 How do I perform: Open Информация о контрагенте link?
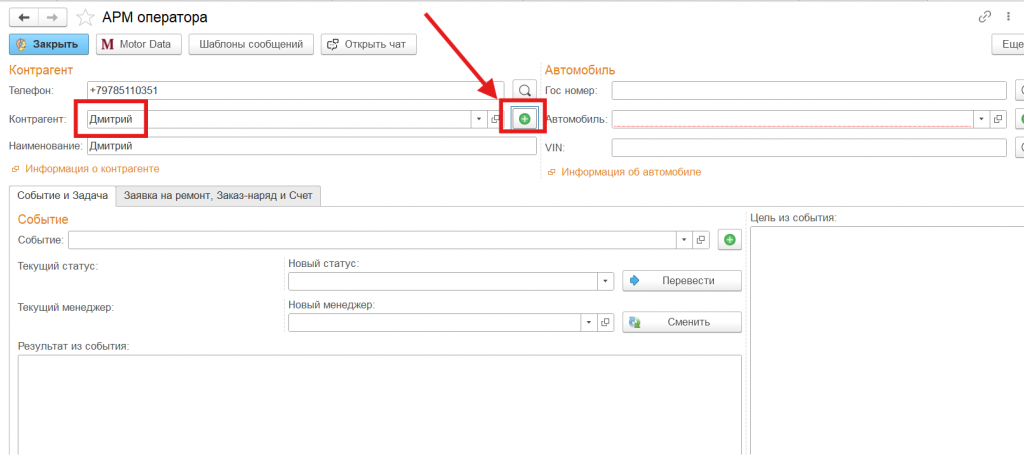pyautogui.click(x=91, y=169)
